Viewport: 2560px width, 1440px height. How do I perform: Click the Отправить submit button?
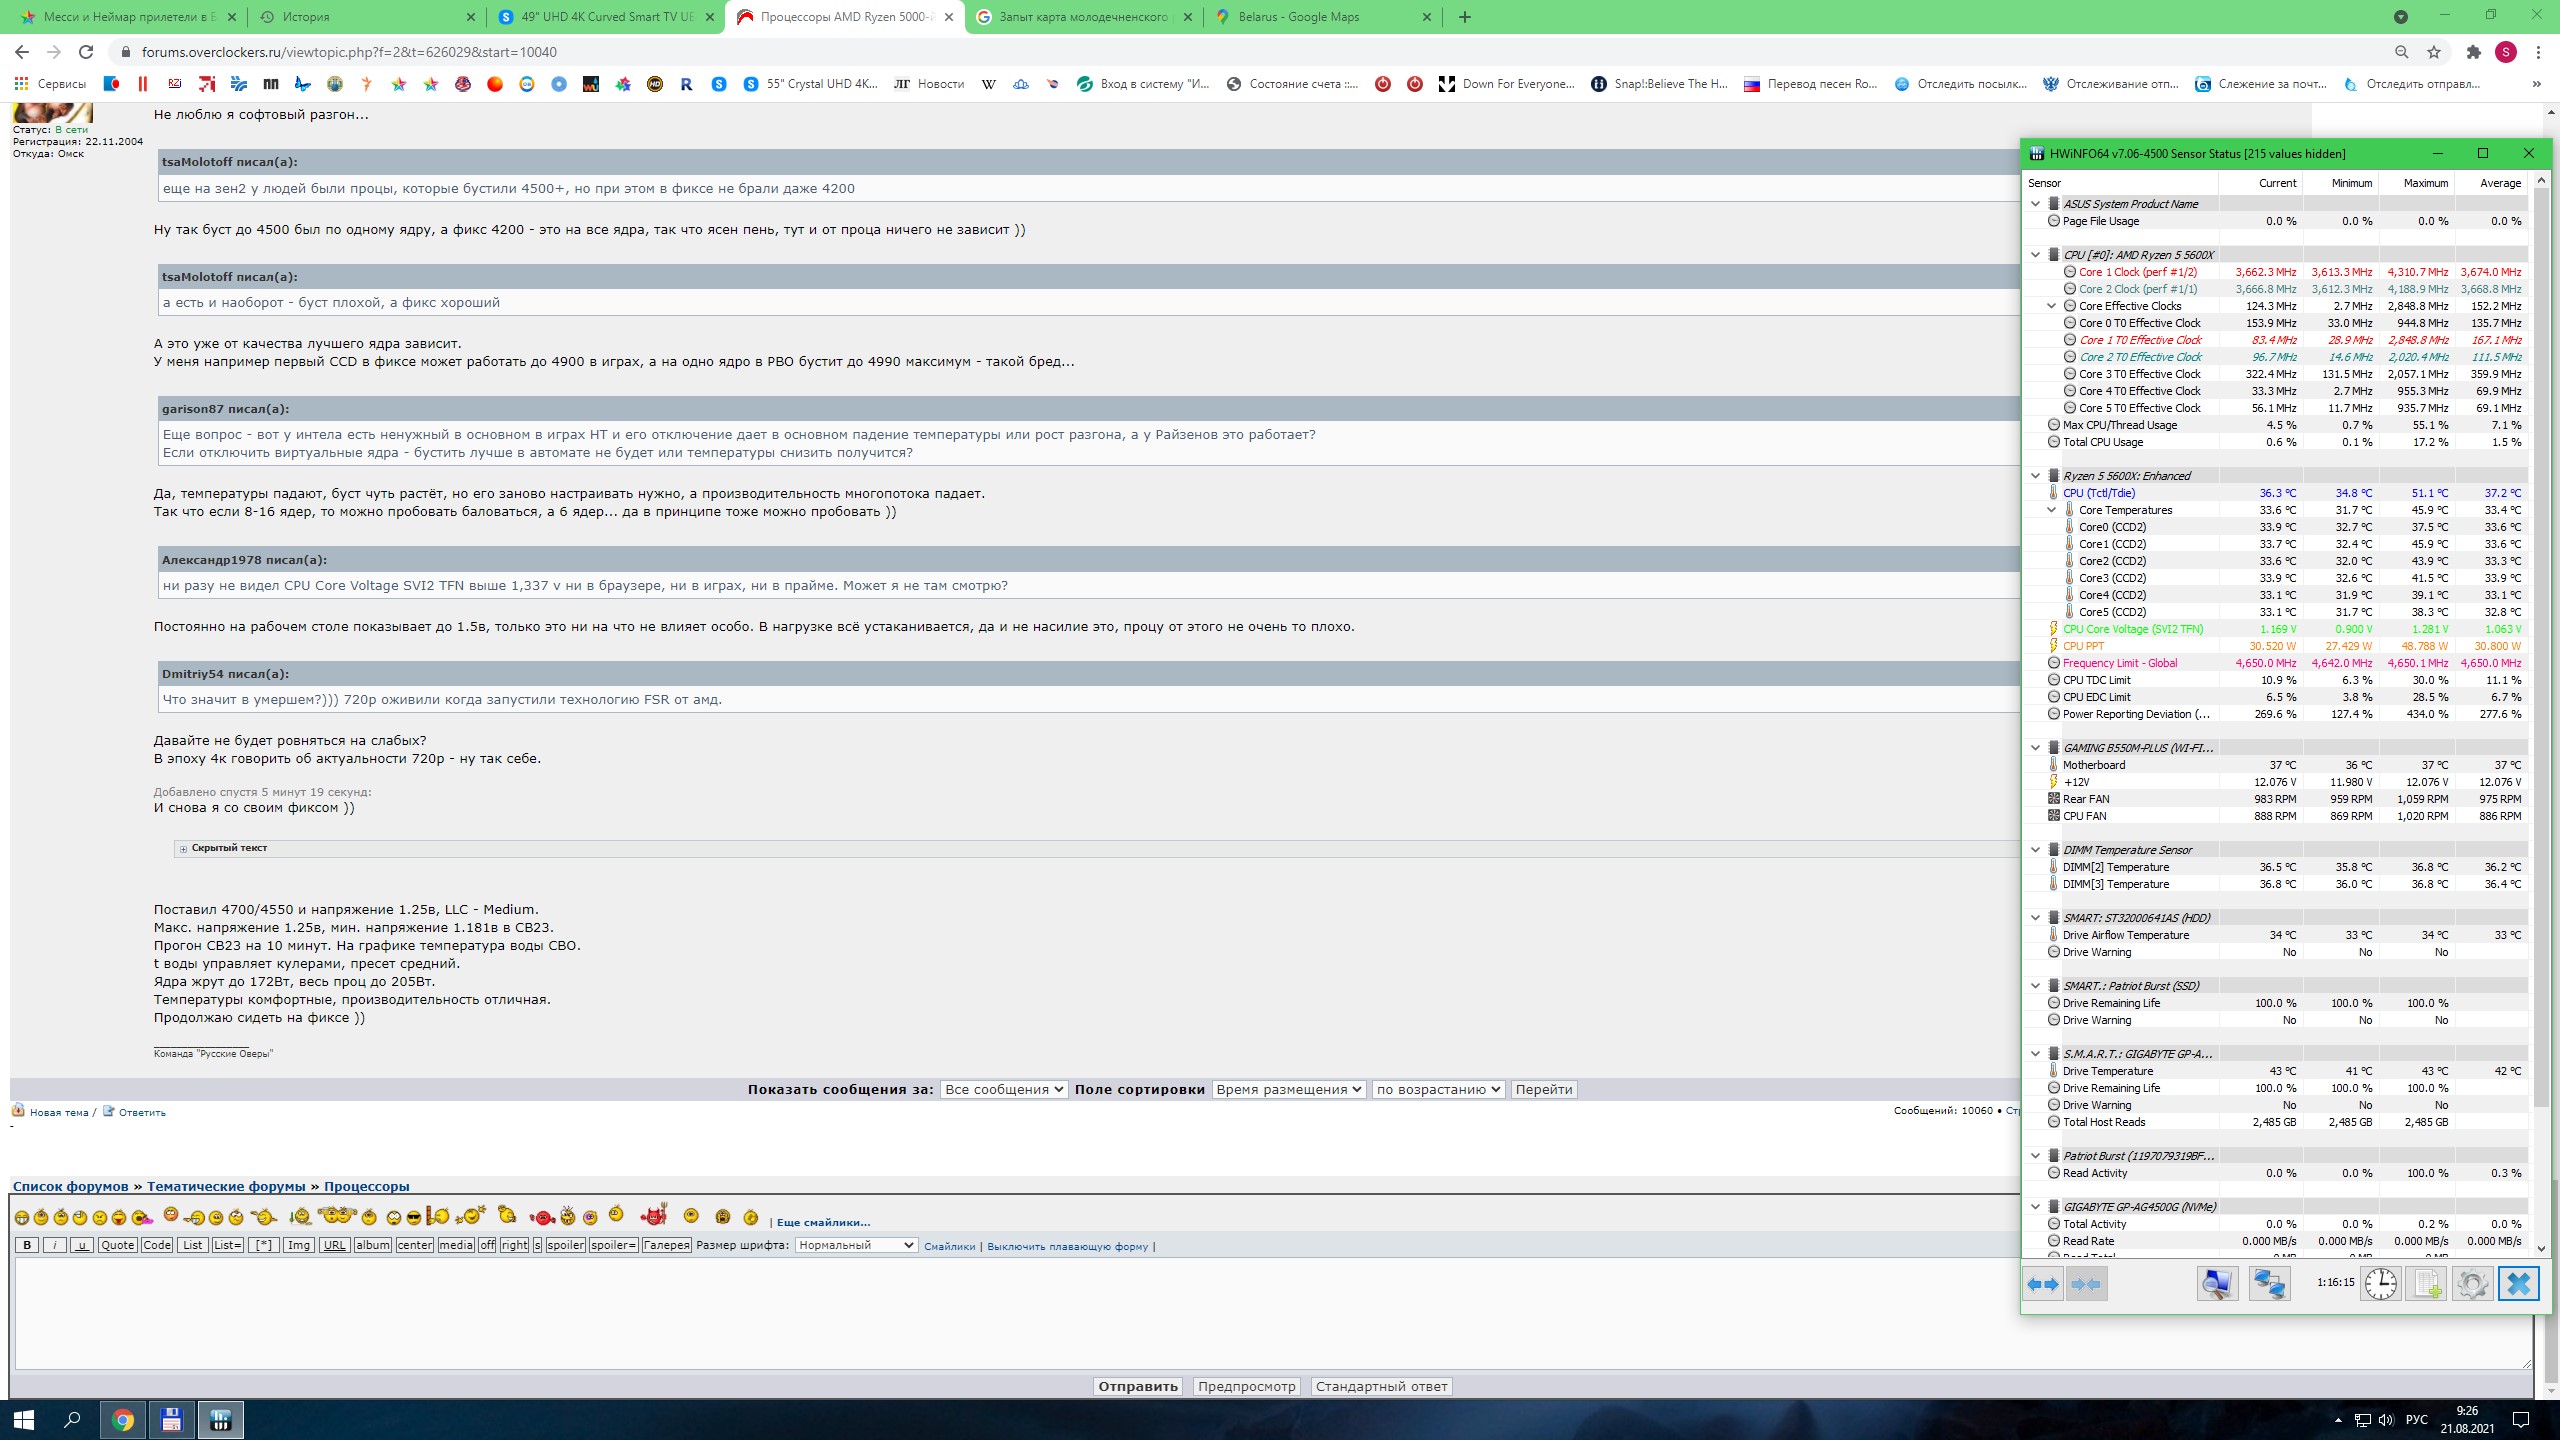pyautogui.click(x=1137, y=1386)
